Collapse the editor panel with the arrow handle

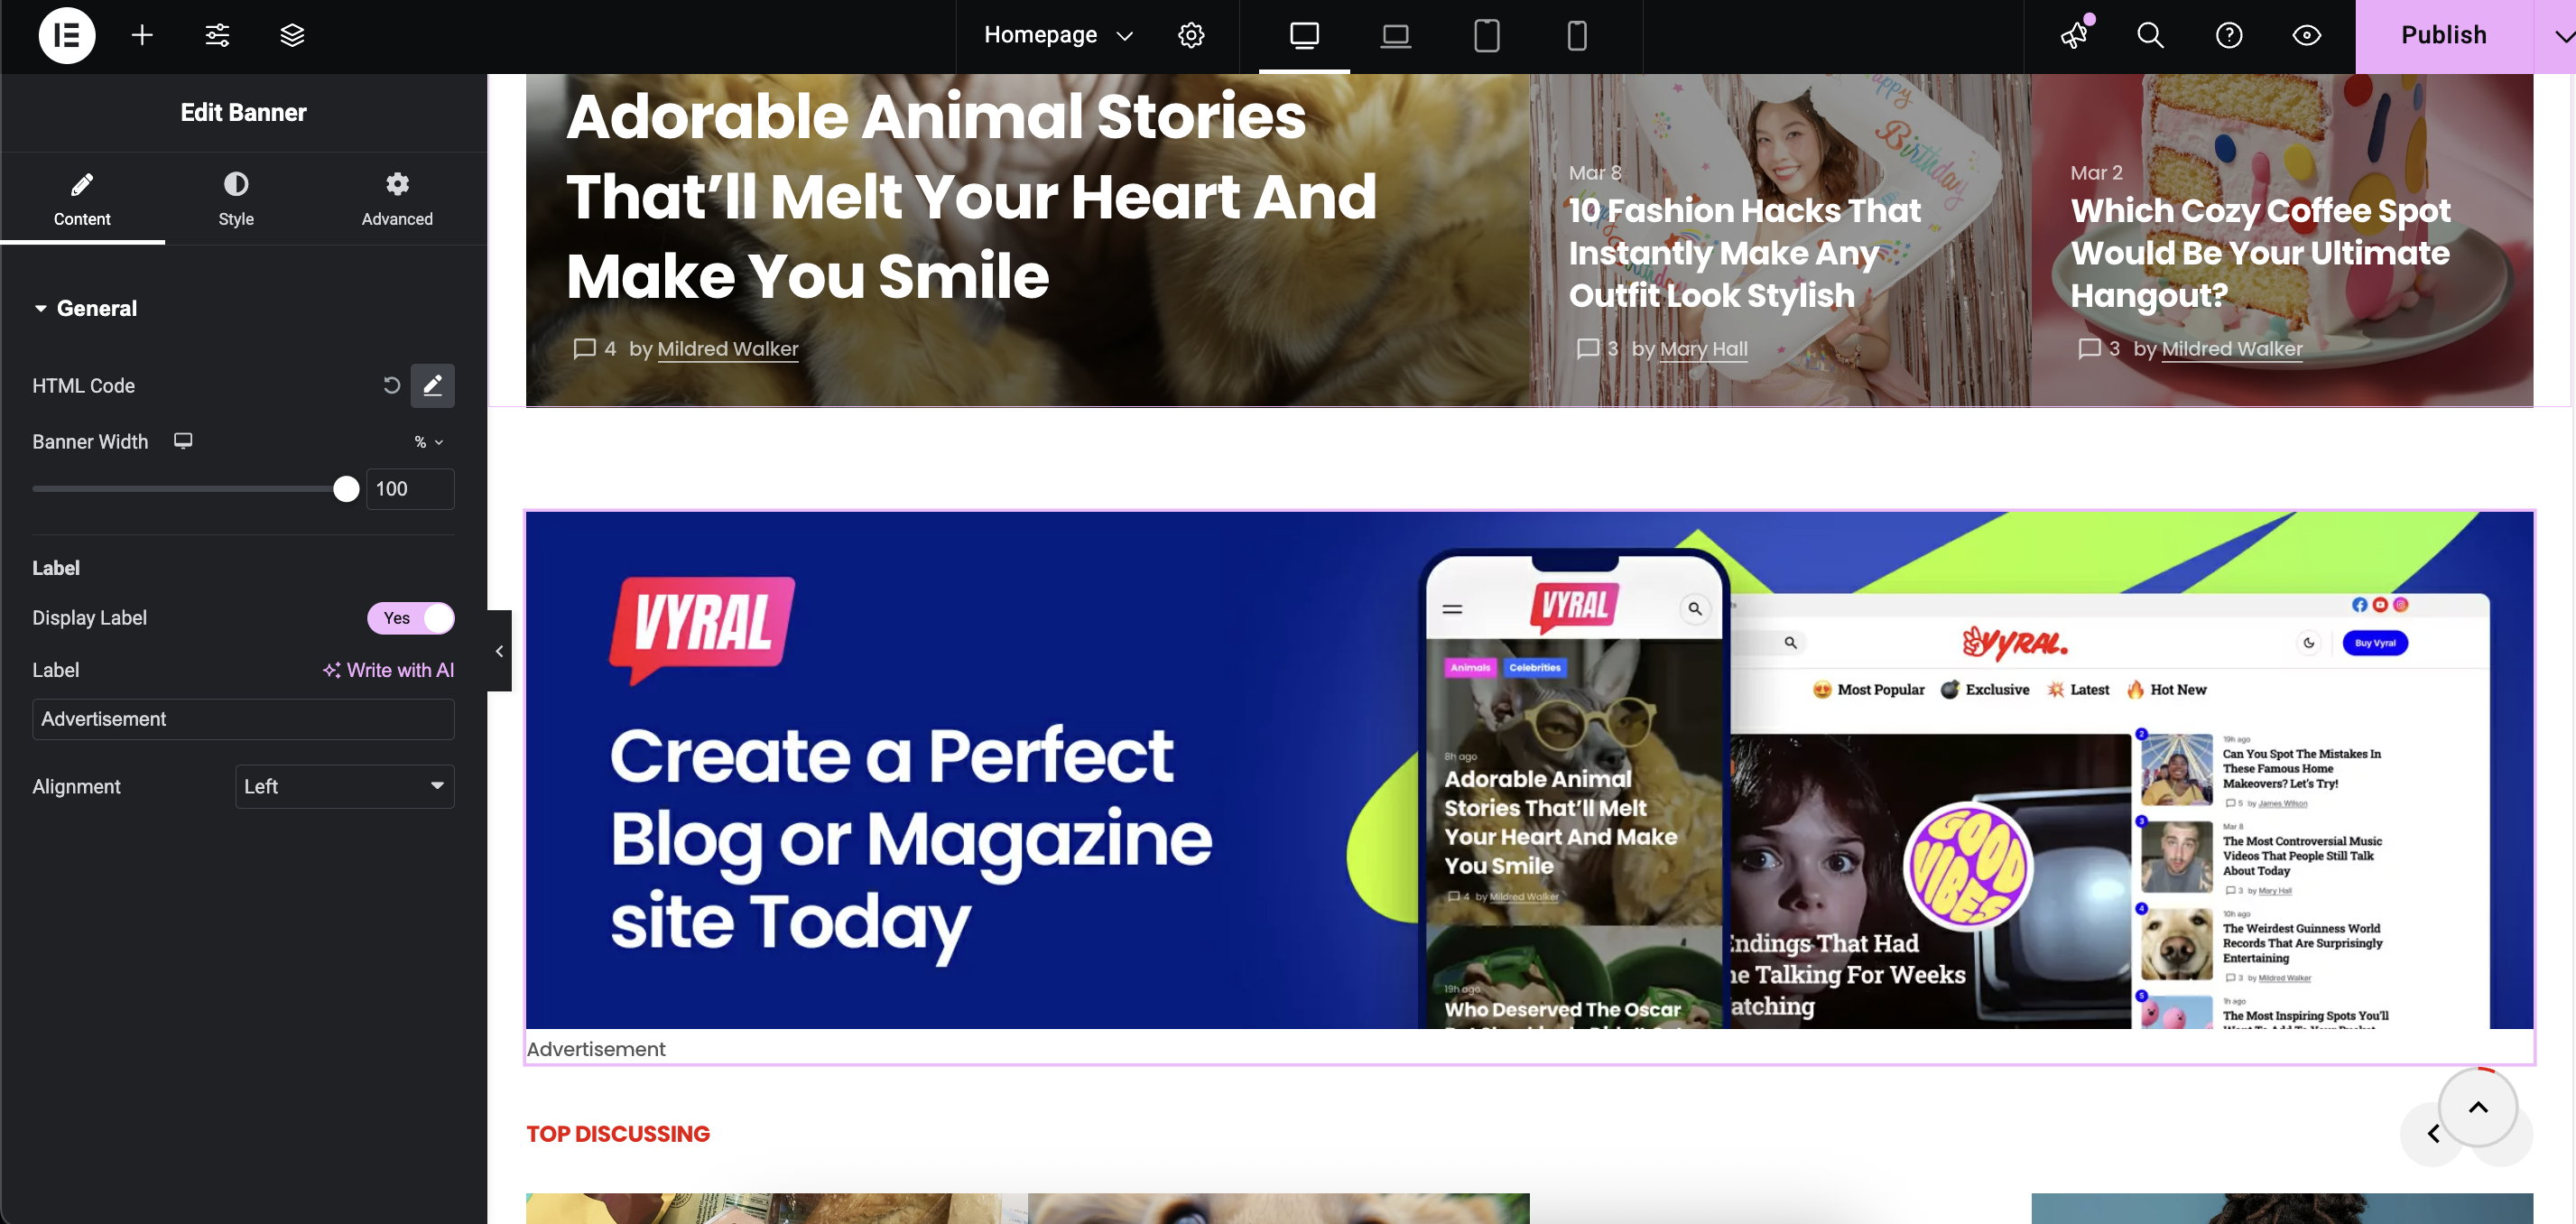coord(499,651)
